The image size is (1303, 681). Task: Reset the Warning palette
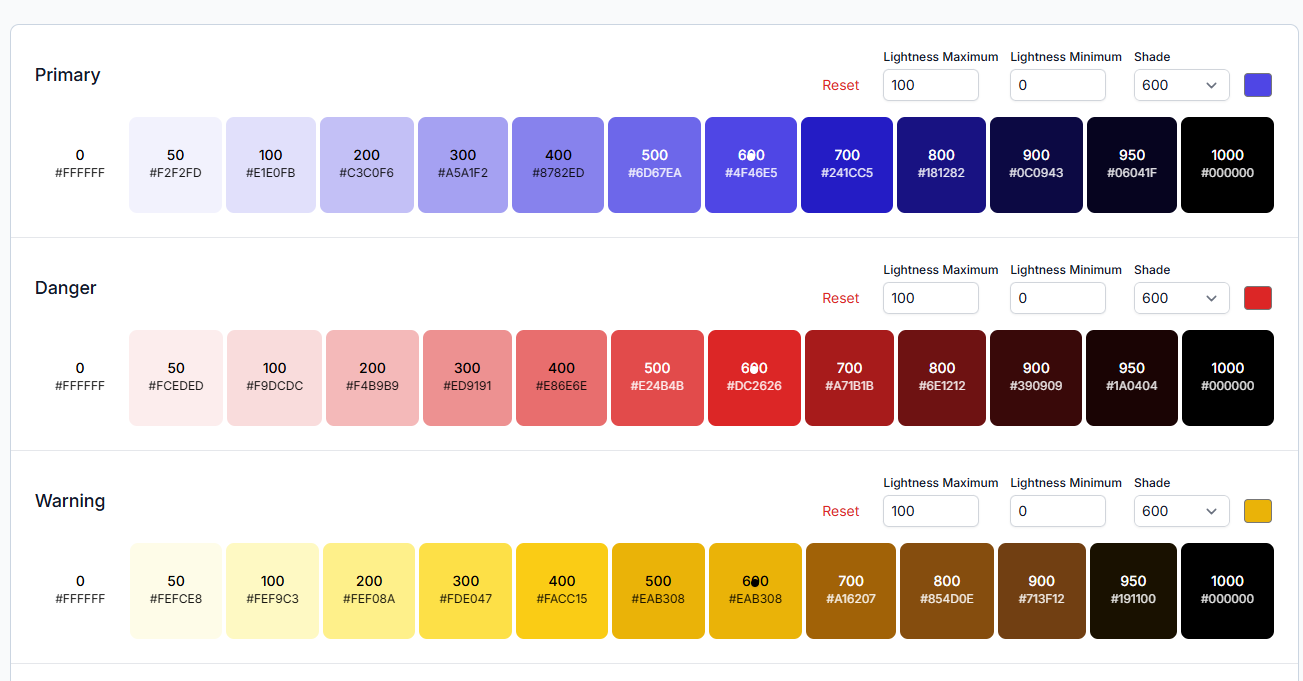coord(840,511)
